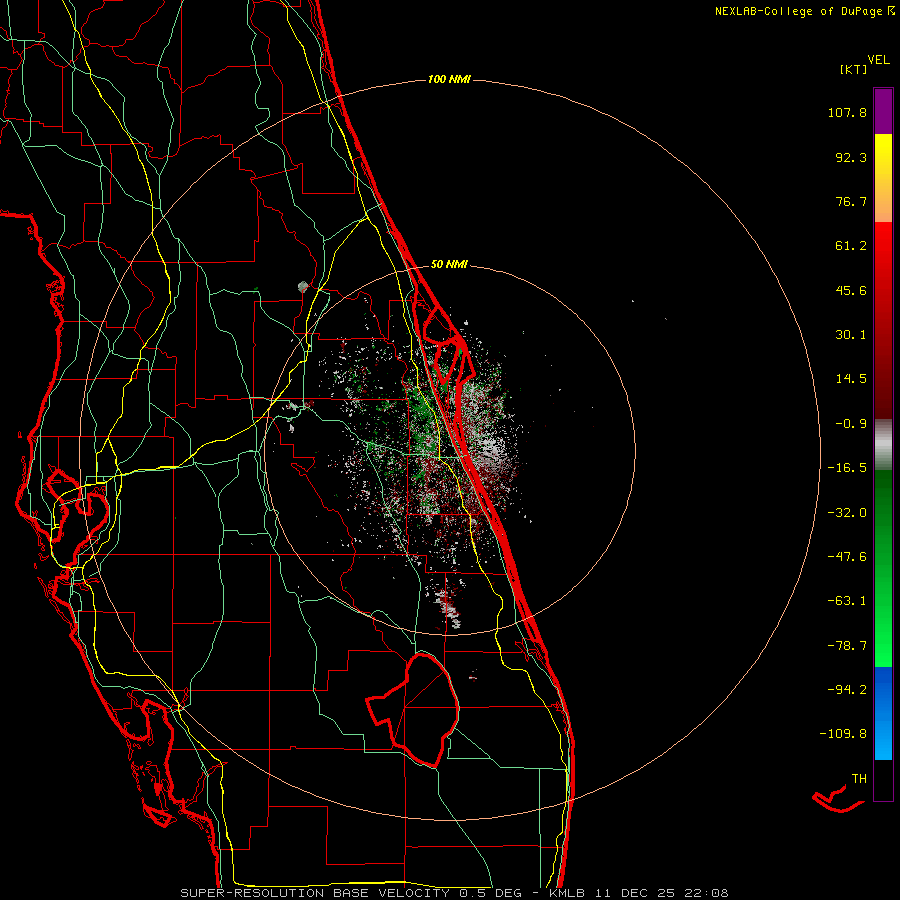Click the -78.7 velocity scale value
This screenshot has height=900, width=900.
(847, 646)
